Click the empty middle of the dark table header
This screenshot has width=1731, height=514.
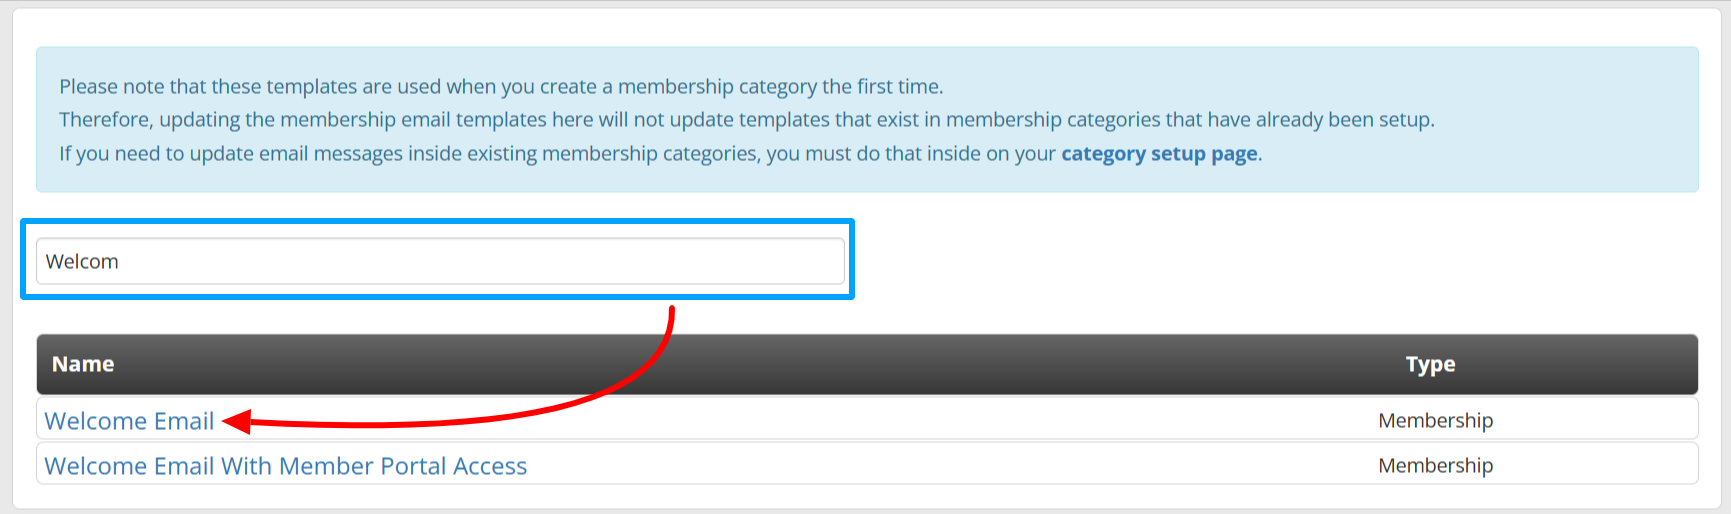pos(760,364)
